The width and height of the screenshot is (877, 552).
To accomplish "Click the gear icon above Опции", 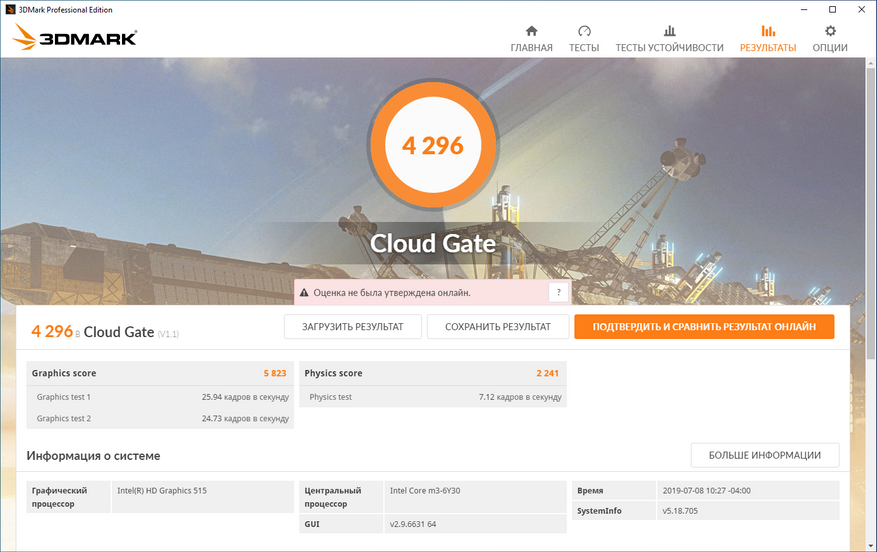I will [x=830, y=31].
